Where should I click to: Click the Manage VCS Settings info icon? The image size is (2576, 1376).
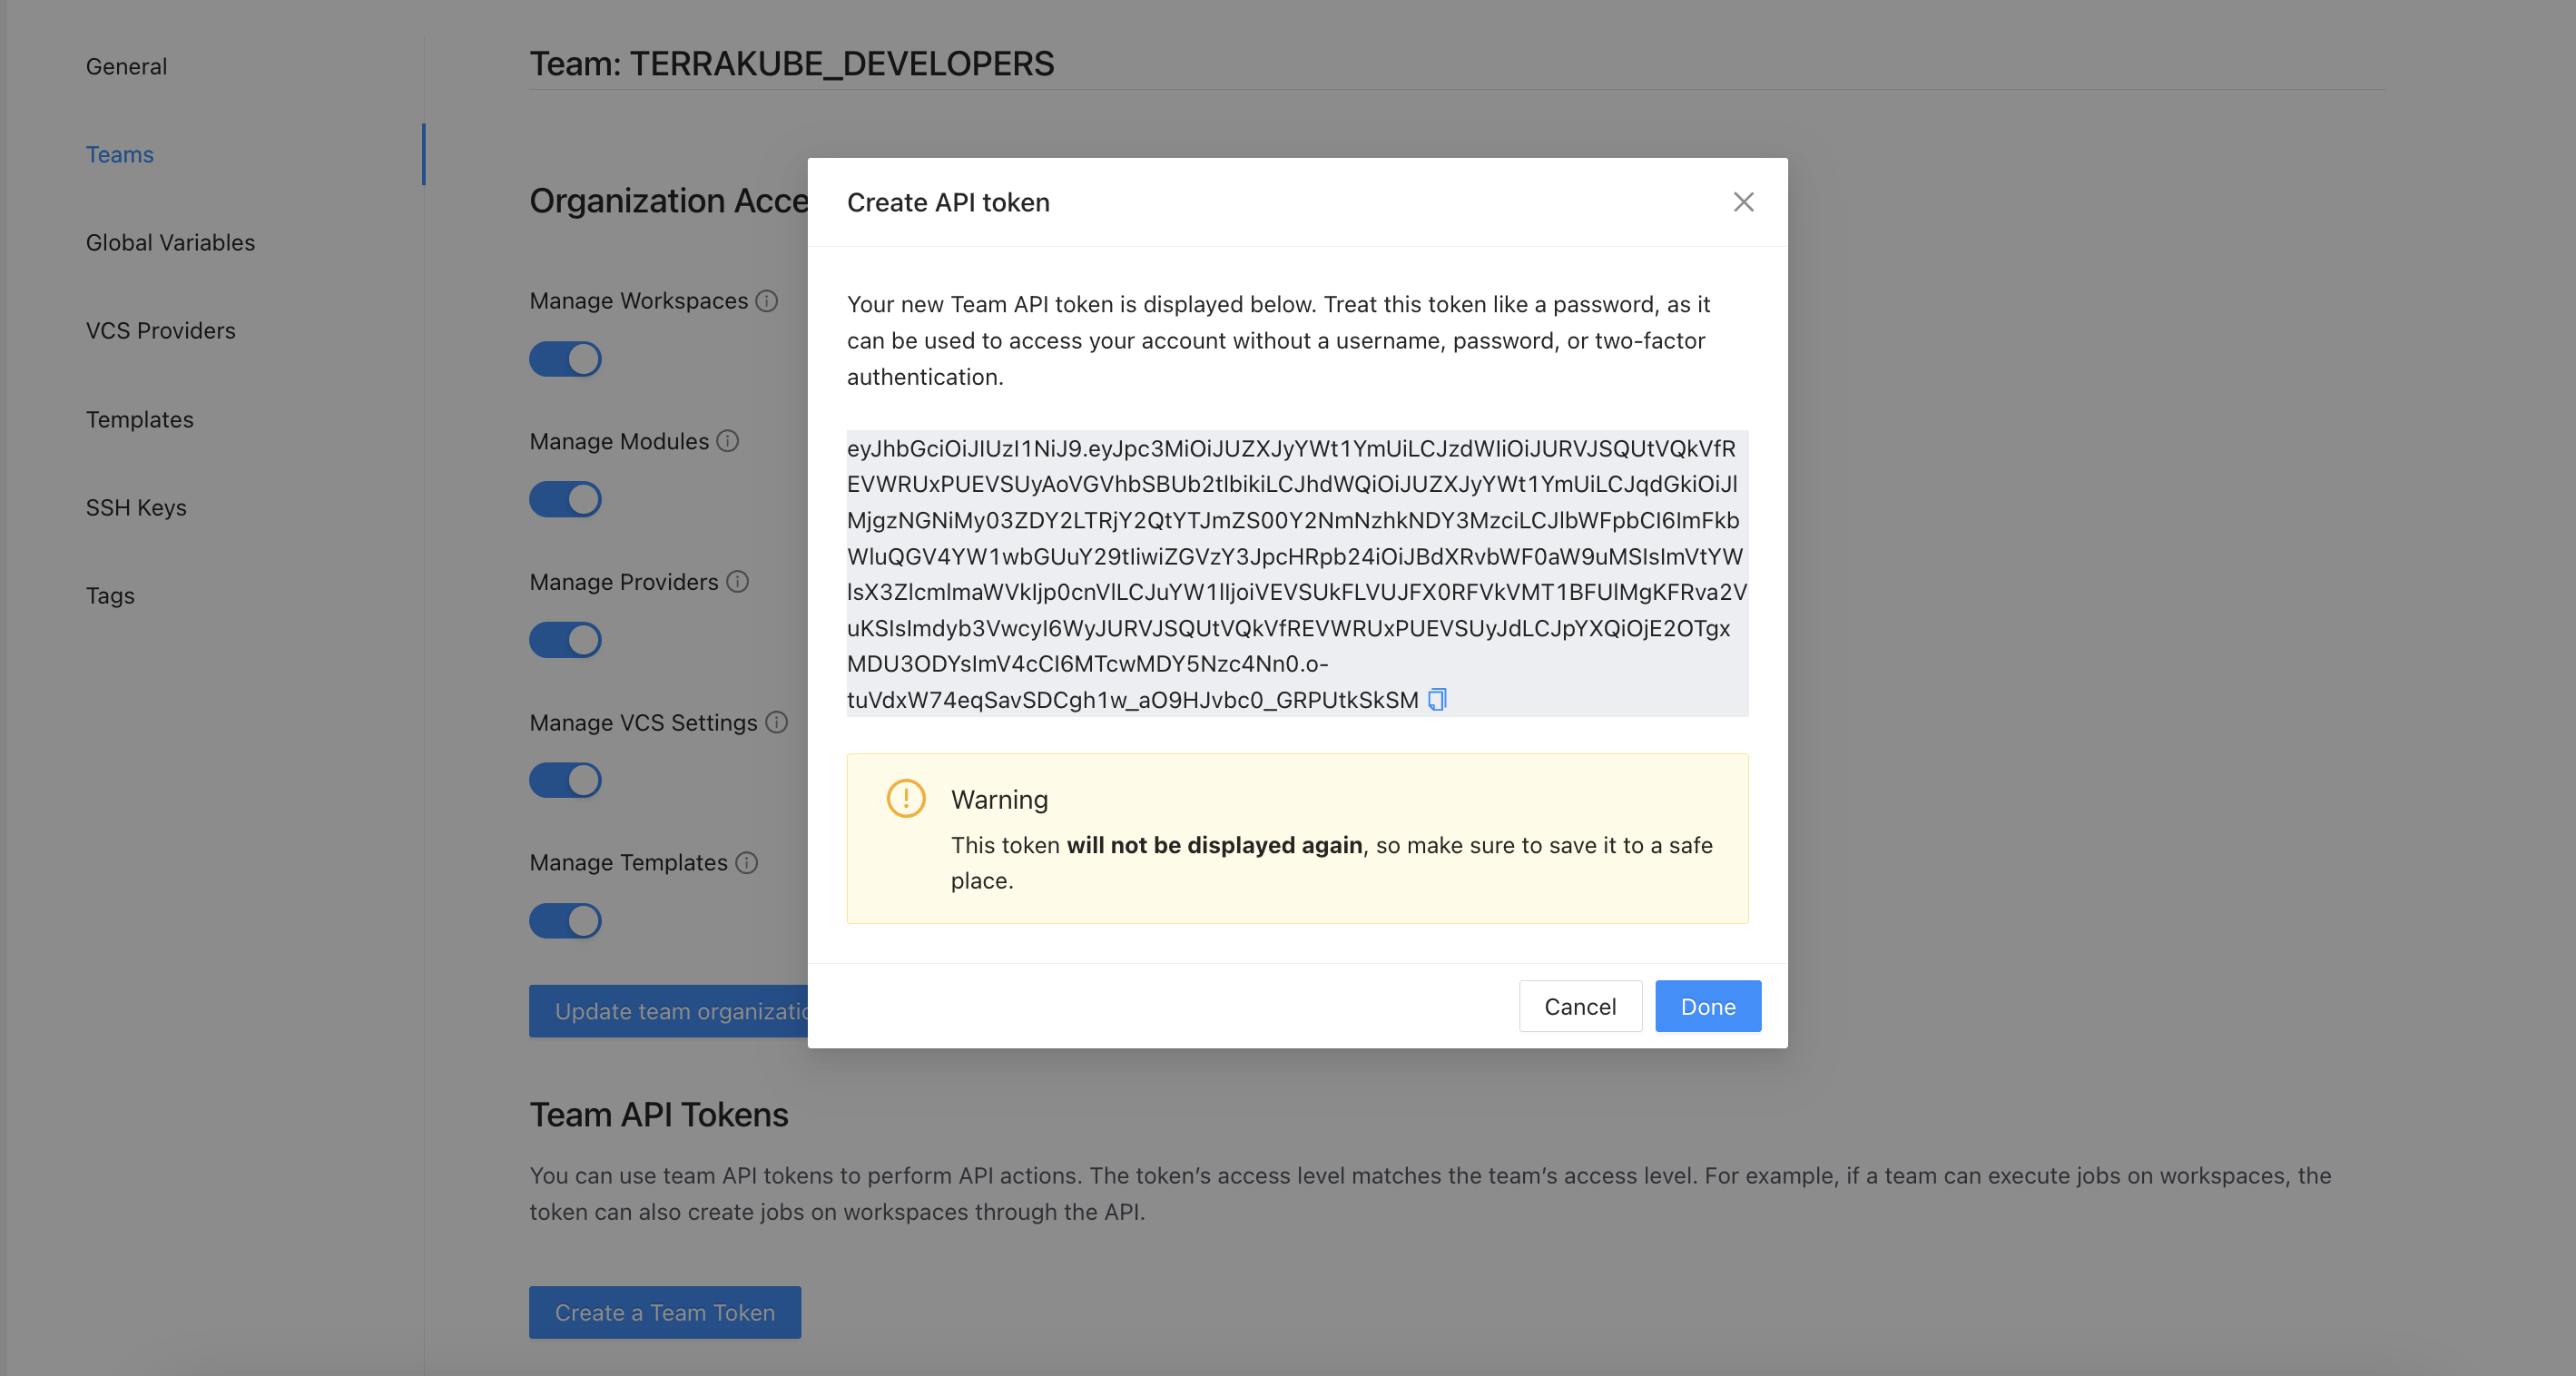point(776,722)
